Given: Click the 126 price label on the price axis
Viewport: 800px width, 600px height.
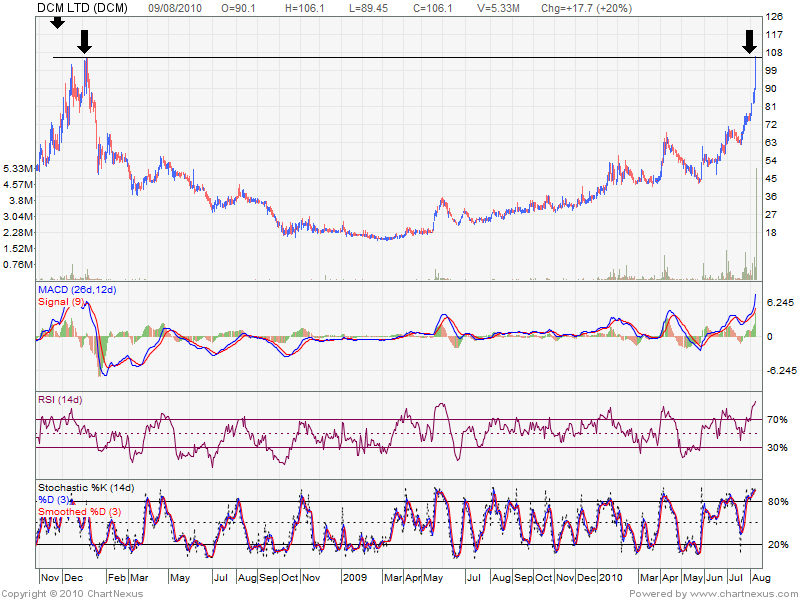Looking at the screenshot, I should coord(772,17).
